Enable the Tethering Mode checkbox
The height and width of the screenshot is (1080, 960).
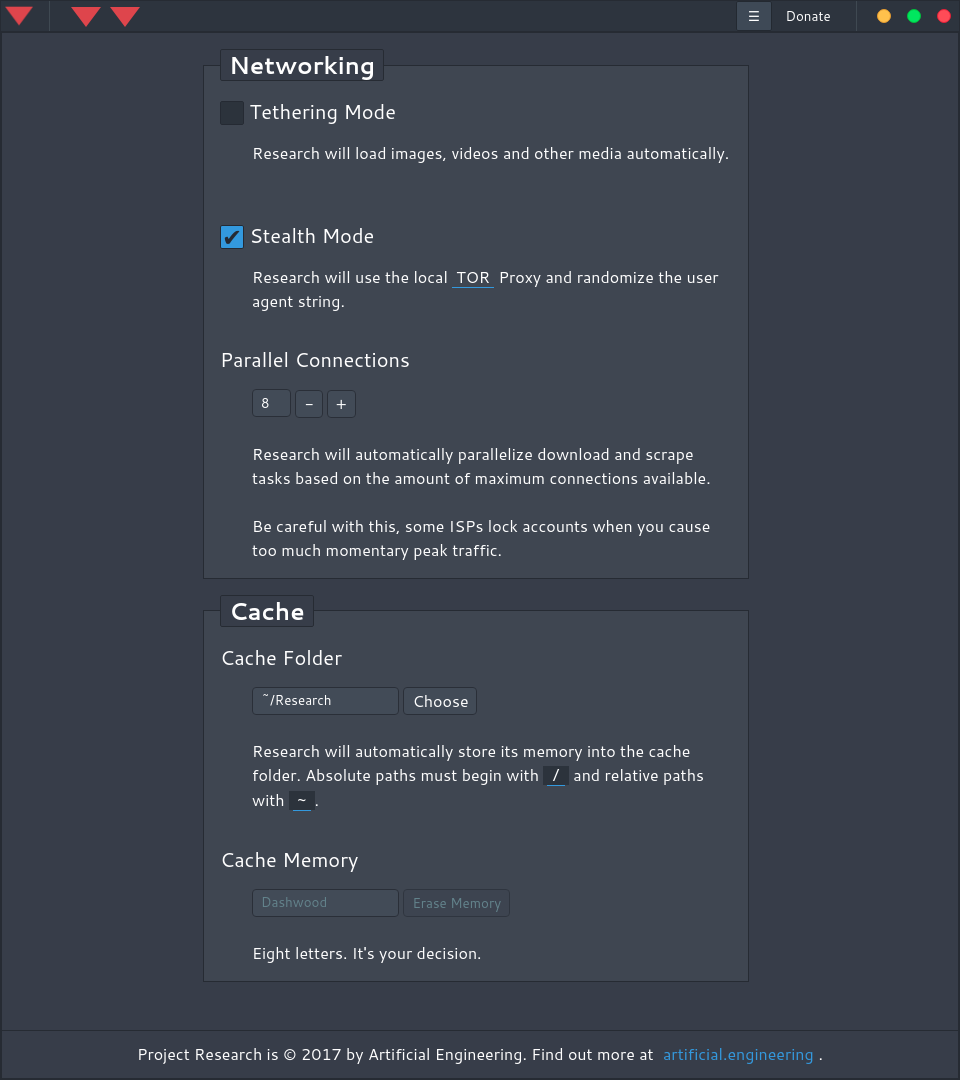232,113
